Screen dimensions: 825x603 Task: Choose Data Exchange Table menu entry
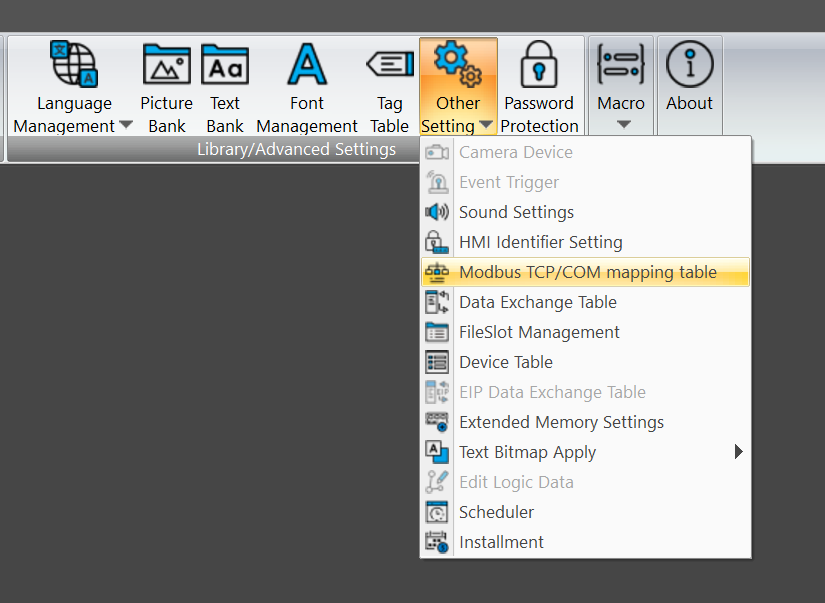(537, 302)
